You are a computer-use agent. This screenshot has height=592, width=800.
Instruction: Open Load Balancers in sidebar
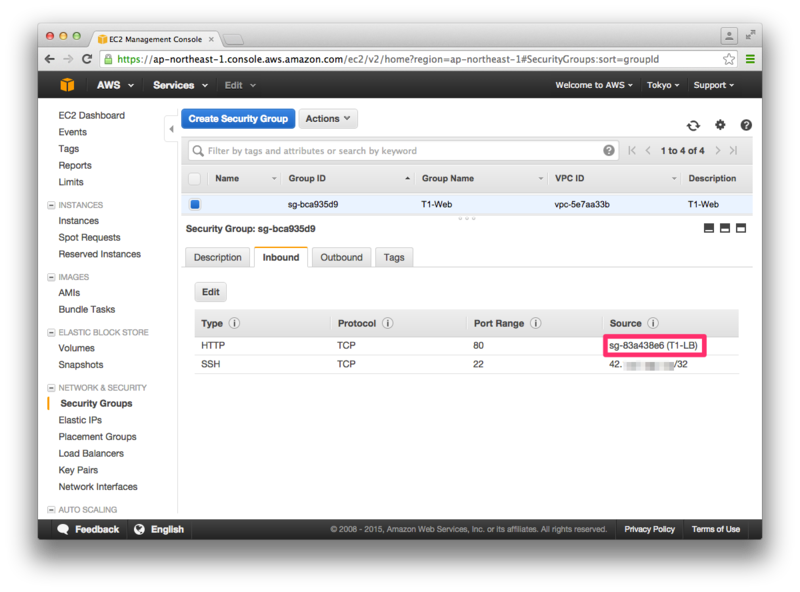(x=91, y=453)
